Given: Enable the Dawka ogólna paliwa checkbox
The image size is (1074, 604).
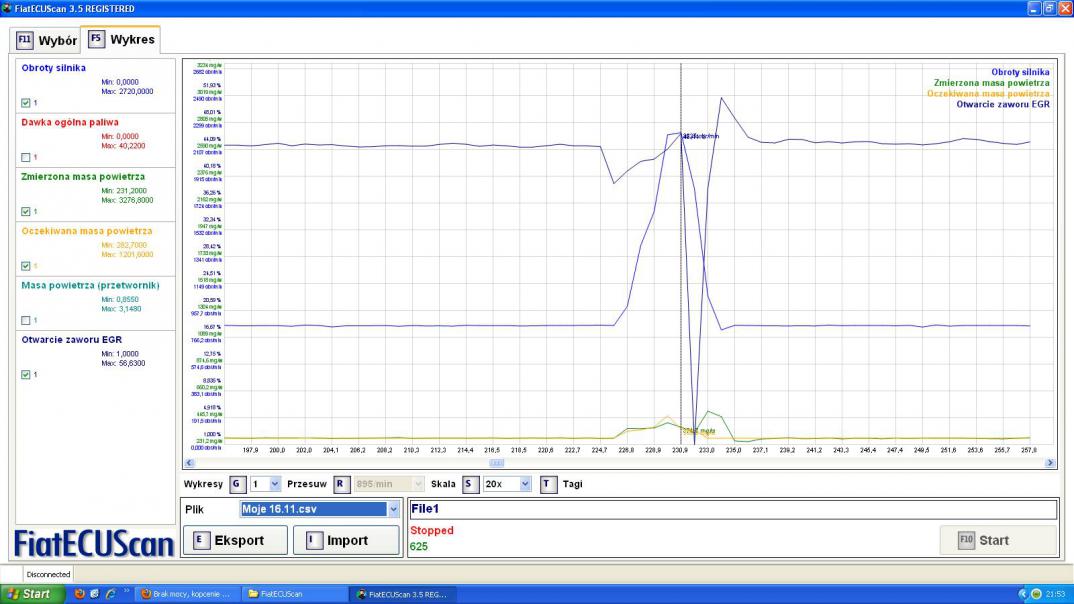Looking at the screenshot, I should point(26,157).
